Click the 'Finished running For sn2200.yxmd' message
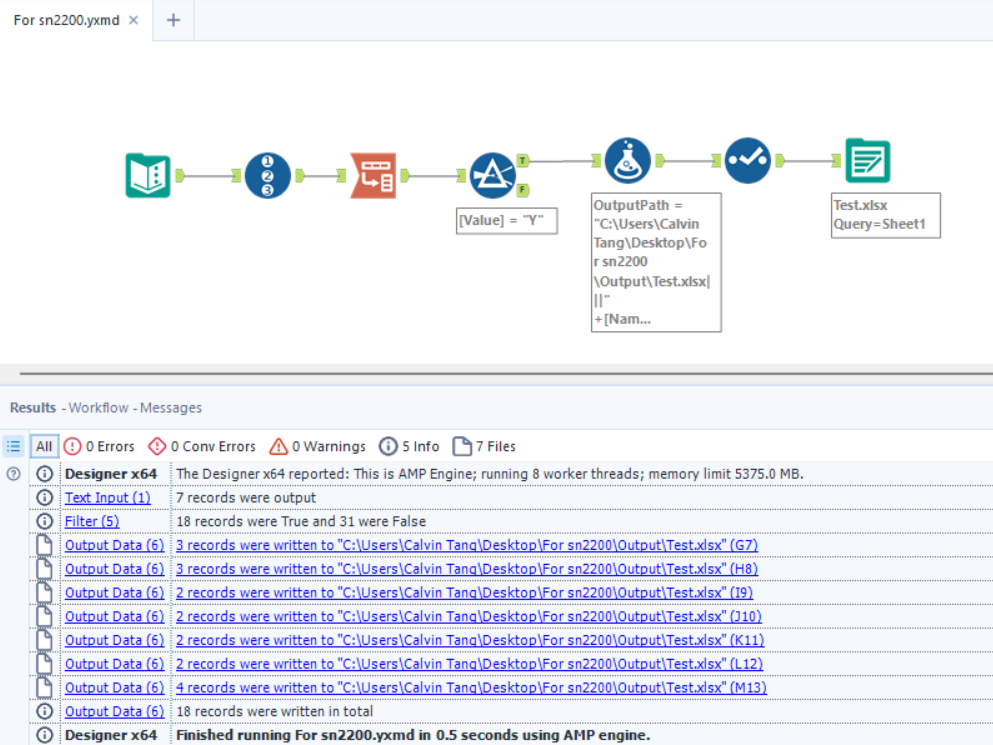The width and height of the screenshot is (993, 745). 413,735
